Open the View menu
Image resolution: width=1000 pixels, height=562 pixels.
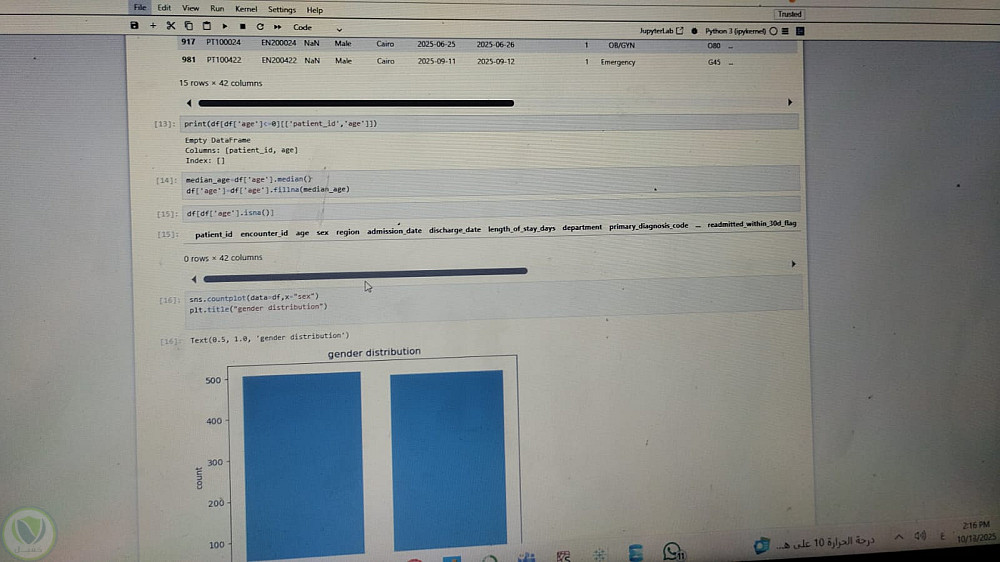point(190,8)
